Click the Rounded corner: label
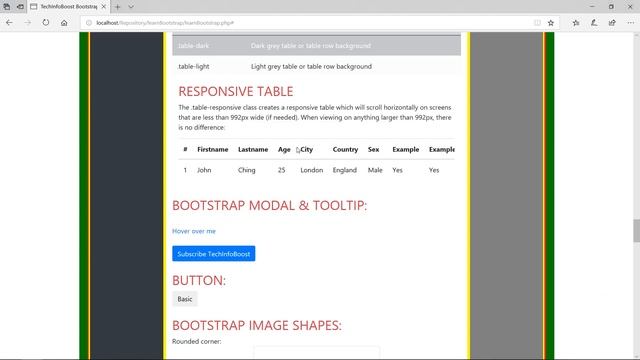Viewport: 640px width, 360px height. (x=197, y=341)
